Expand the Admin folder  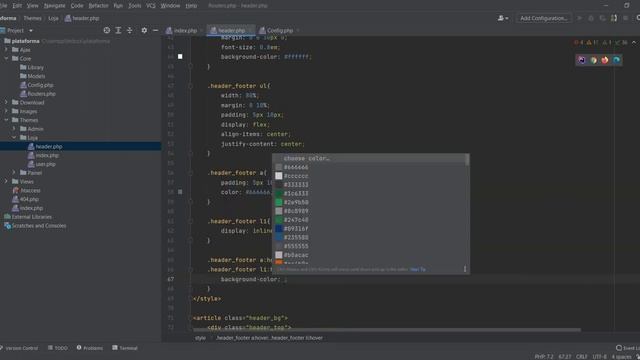pos(14,129)
